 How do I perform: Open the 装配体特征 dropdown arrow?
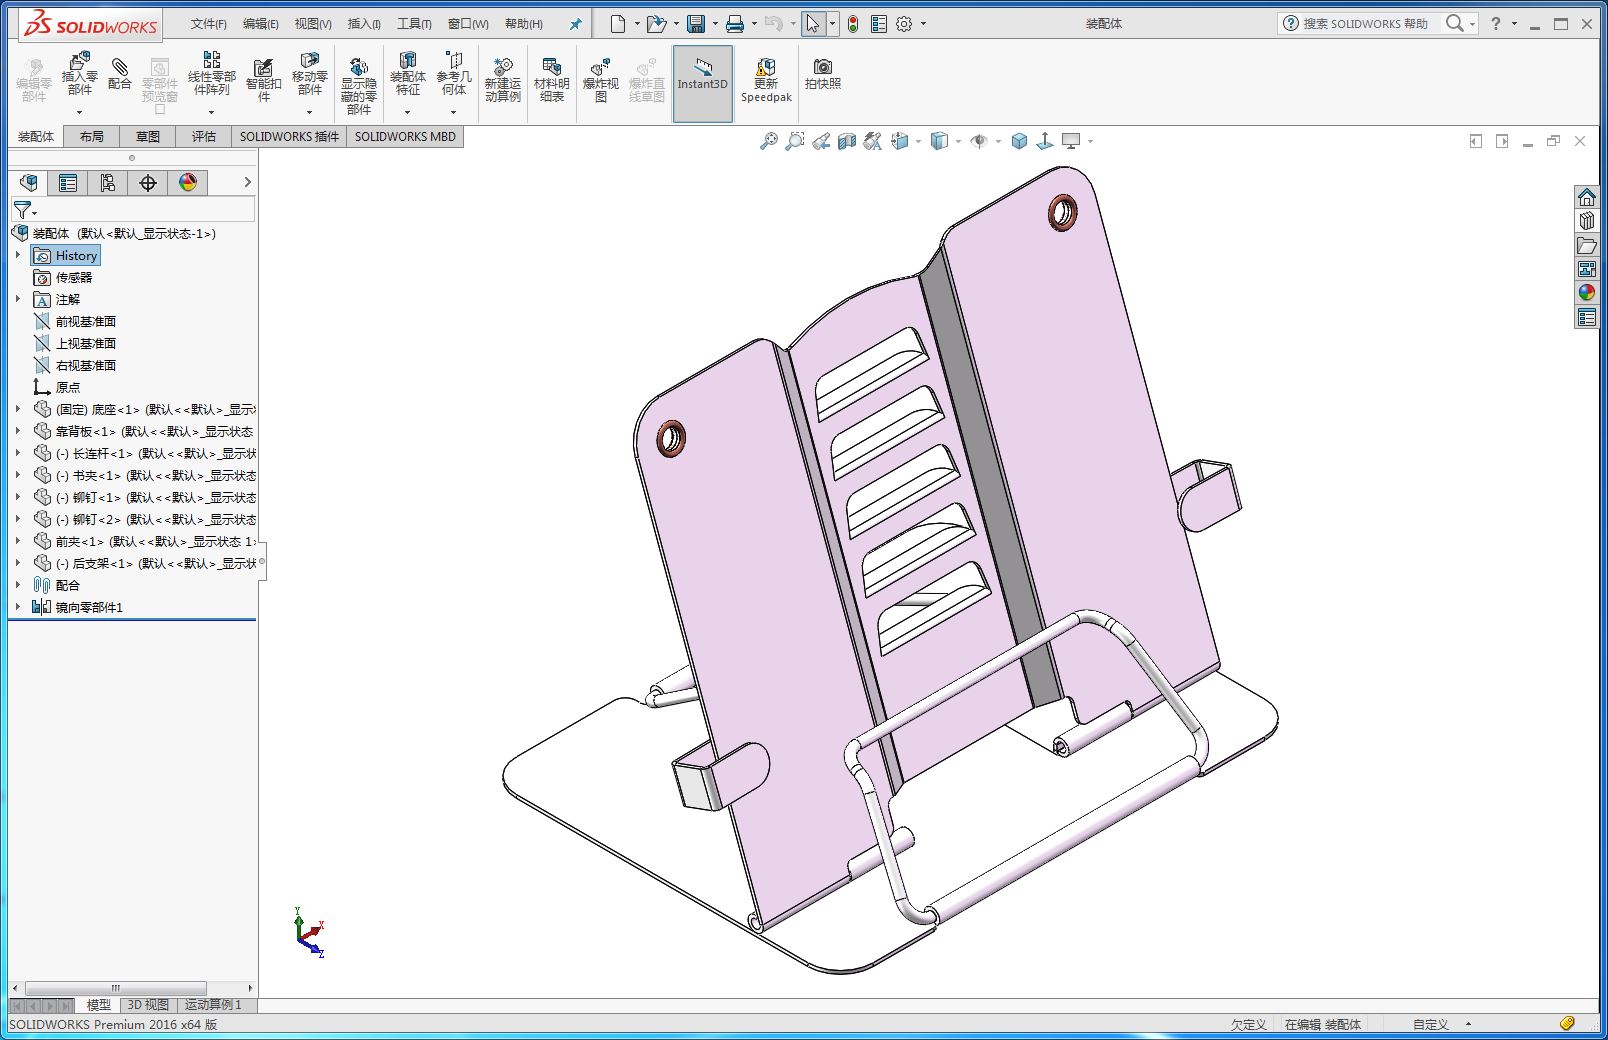(x=408, y=112)
